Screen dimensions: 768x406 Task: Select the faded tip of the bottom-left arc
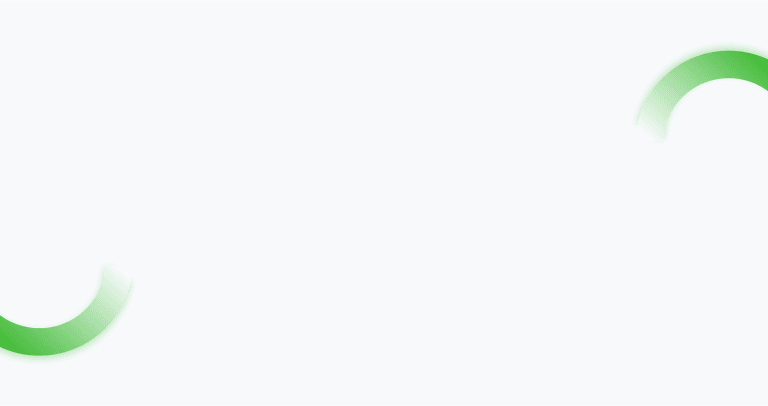[x=117, y=282]
